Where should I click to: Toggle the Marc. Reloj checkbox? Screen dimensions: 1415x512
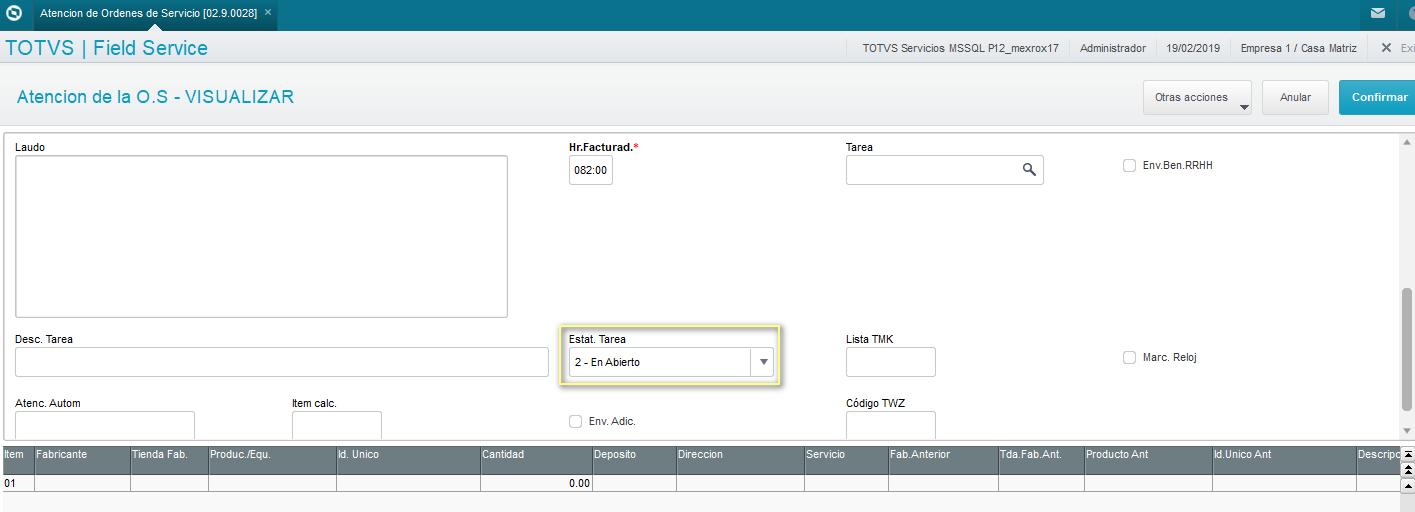click(x=1129, y=357)
